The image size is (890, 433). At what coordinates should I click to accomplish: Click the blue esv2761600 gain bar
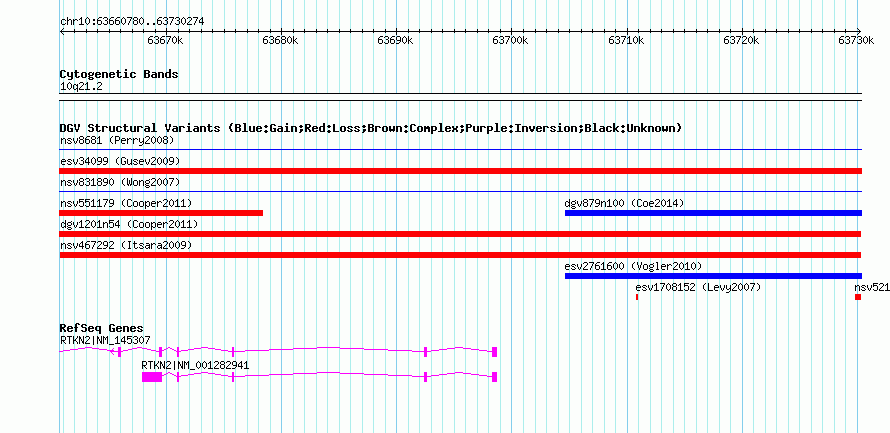click(x=713, y=276)
